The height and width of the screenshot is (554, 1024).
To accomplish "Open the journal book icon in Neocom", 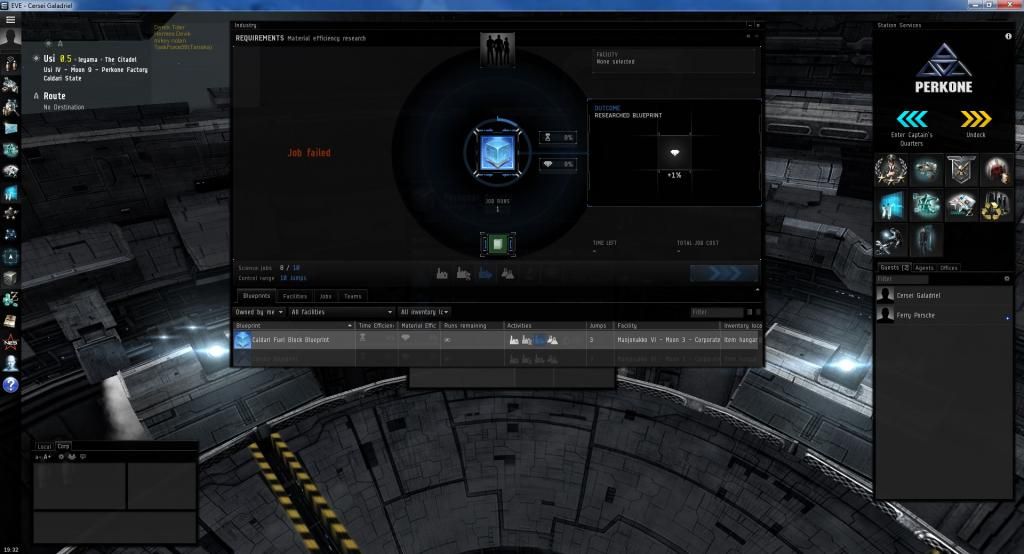I will [10, 321].
